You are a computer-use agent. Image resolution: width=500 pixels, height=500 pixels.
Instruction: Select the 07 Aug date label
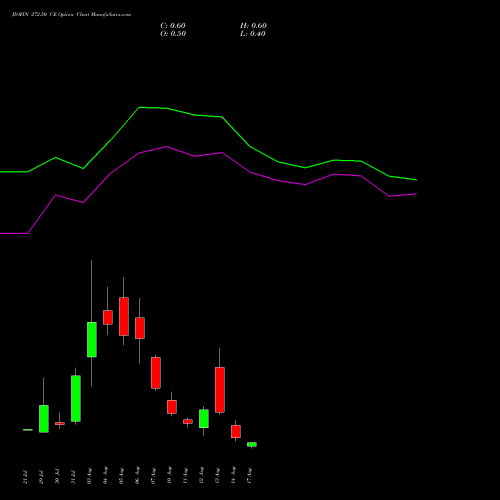point(153,476)
